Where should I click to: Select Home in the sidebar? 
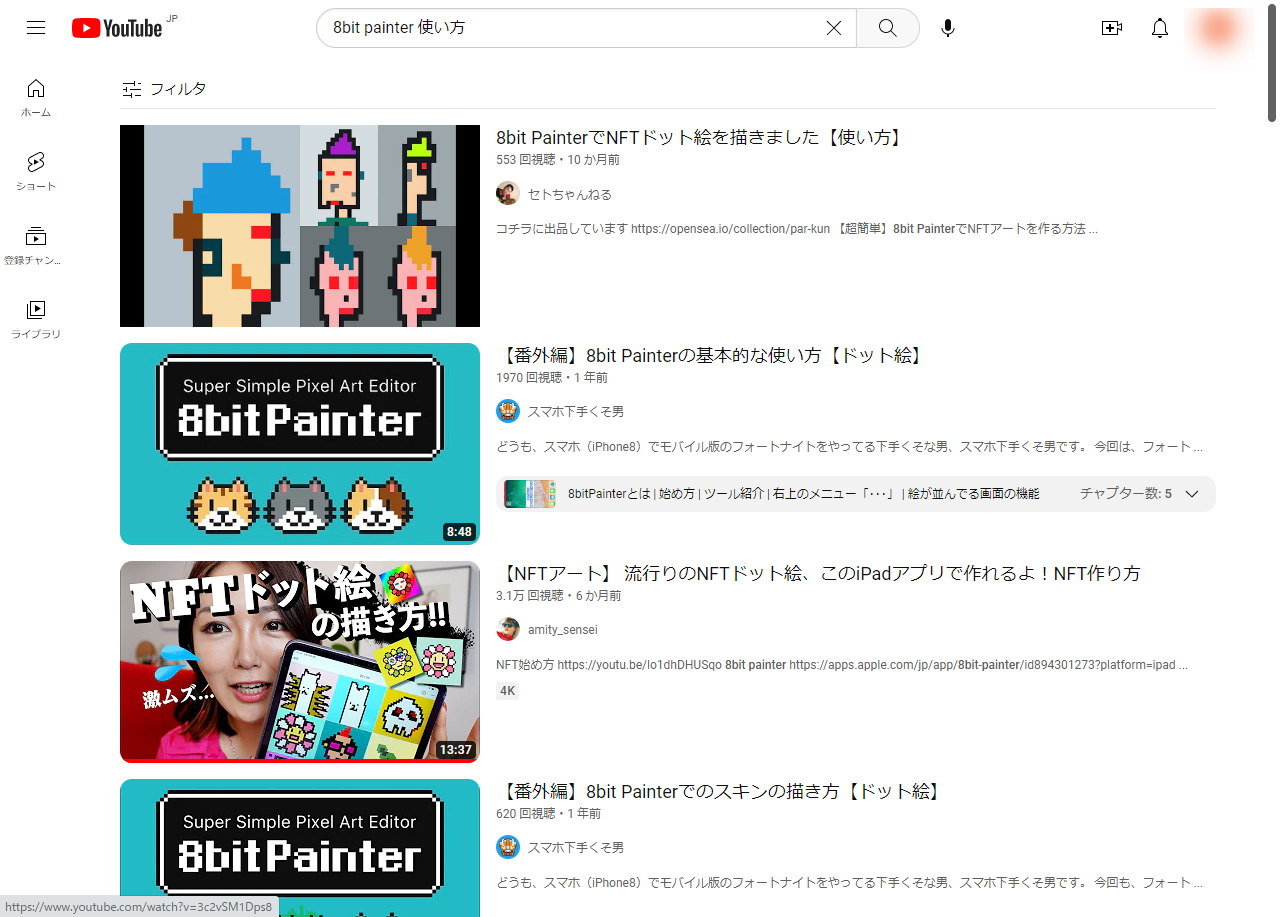coord(36,98)
